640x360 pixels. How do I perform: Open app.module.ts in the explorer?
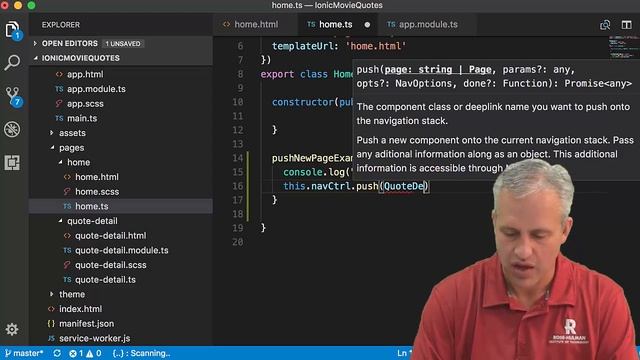coord(96,89)
